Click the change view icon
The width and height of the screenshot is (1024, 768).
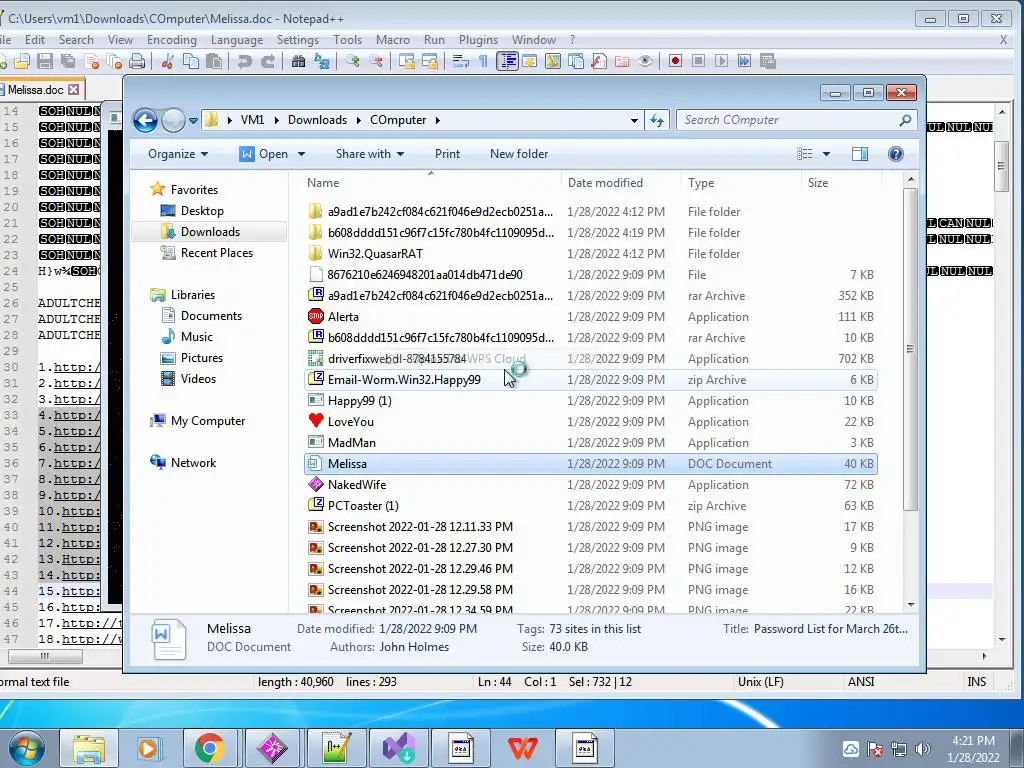click(805, 154)
